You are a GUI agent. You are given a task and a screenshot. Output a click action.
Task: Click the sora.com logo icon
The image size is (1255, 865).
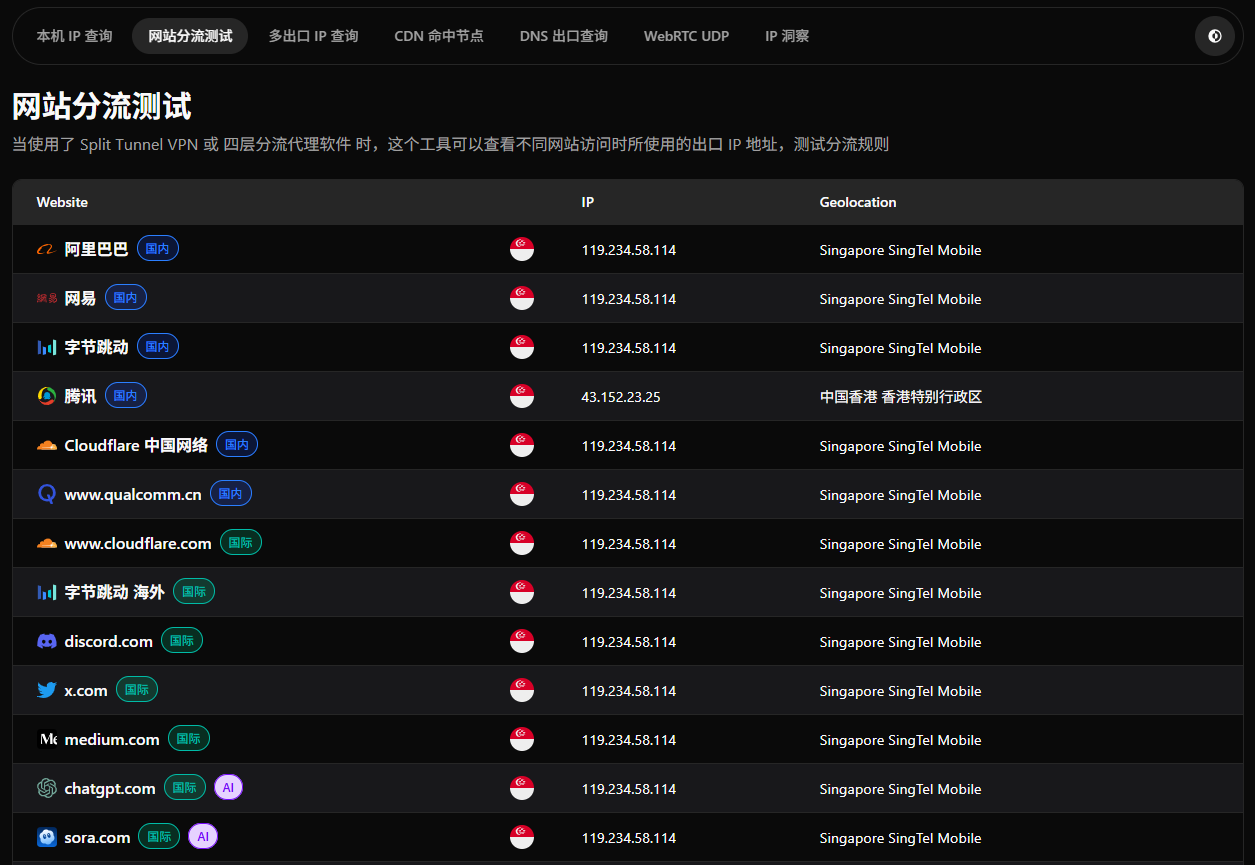[x=46, y=838]
